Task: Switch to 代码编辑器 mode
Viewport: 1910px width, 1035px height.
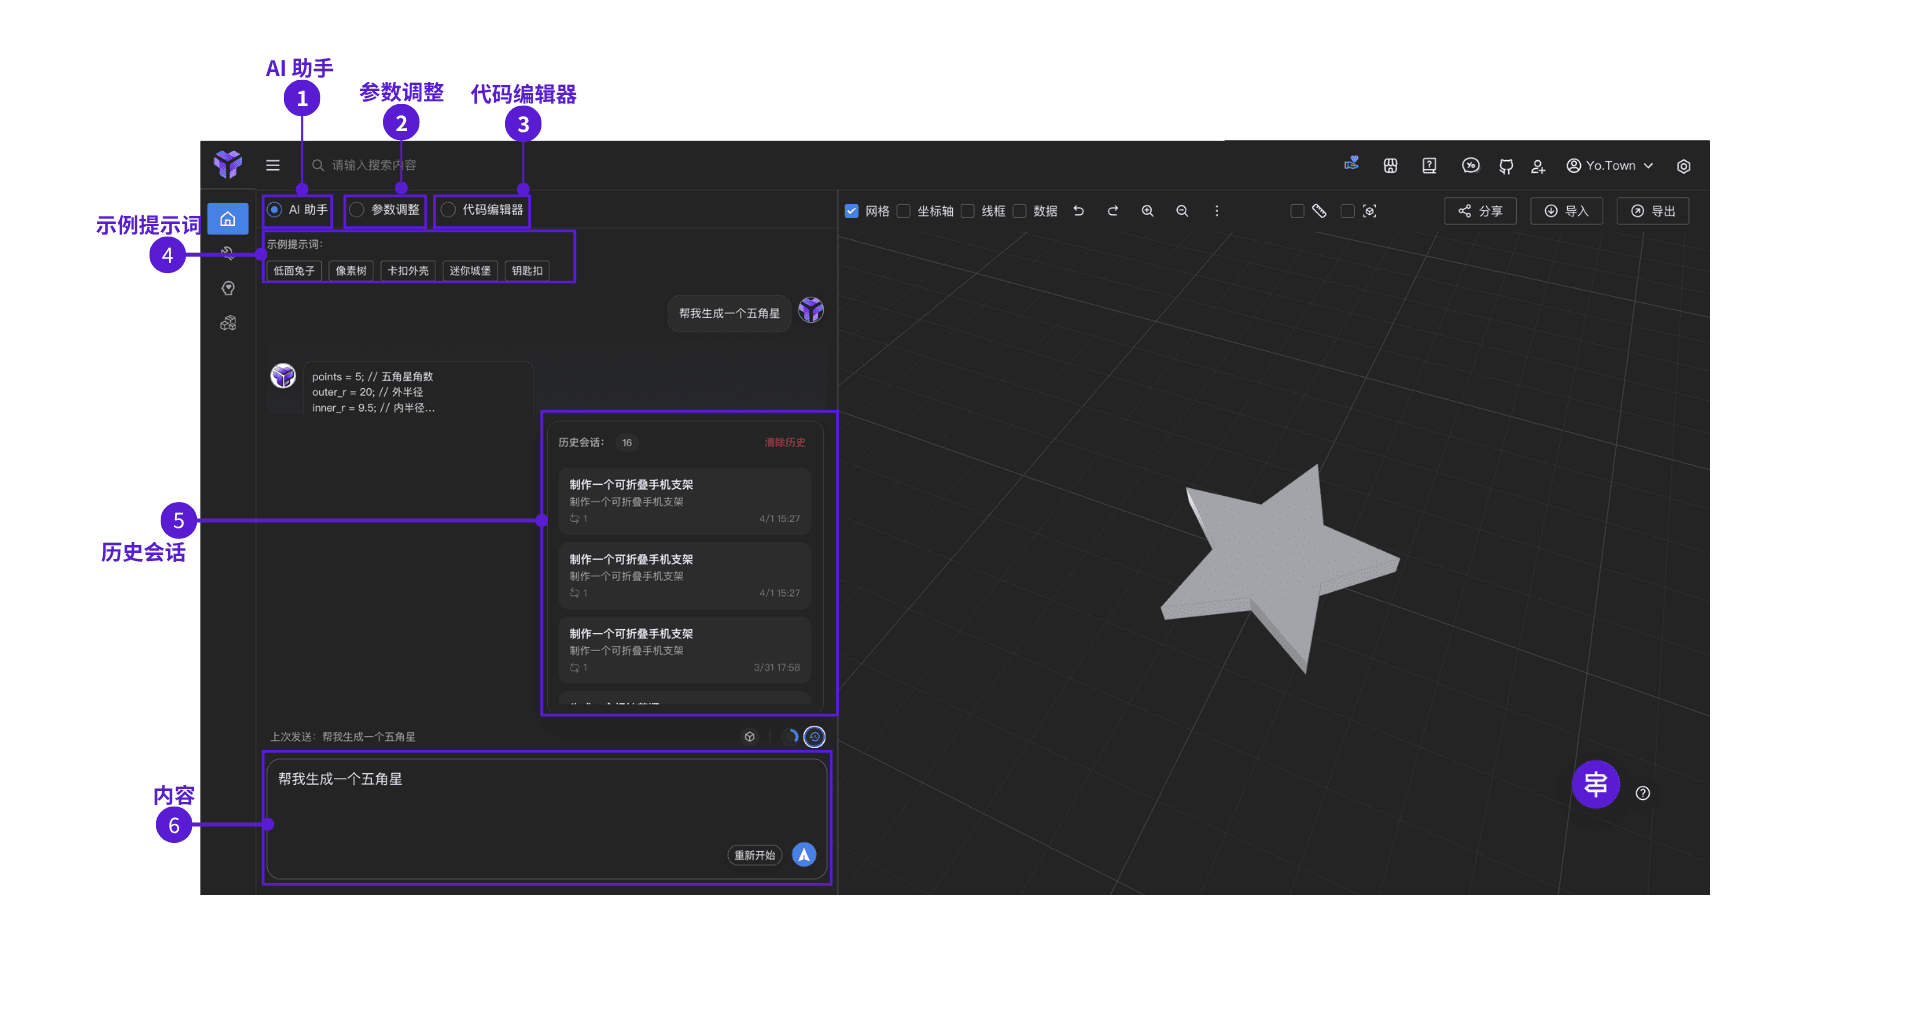Action: coord(483,210)
